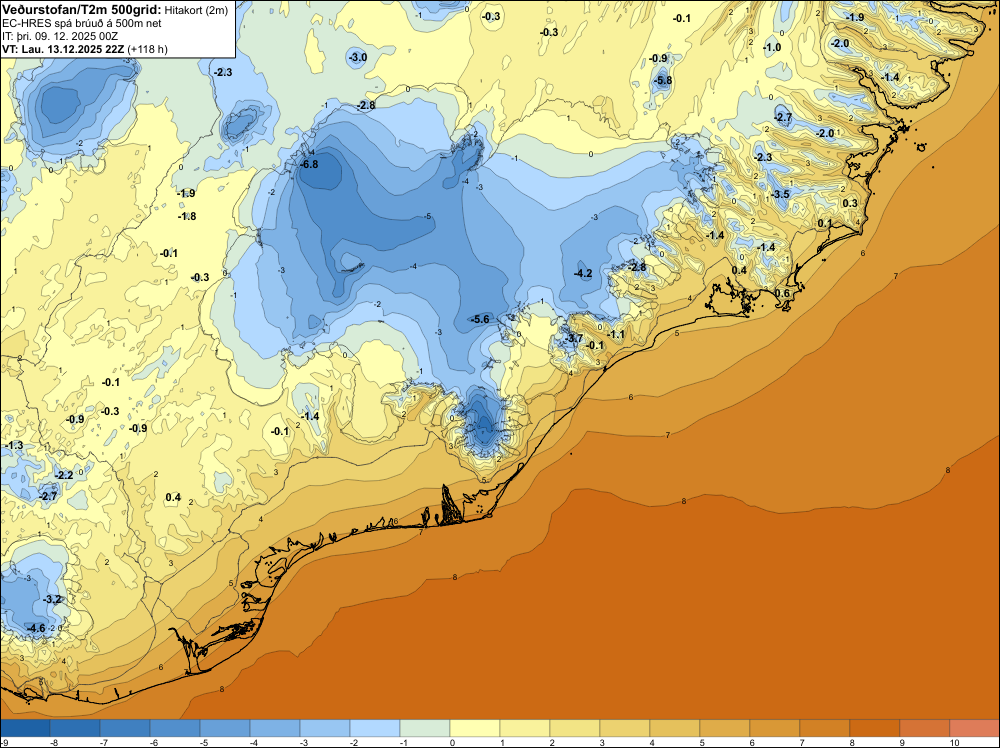Select the -6.8 temperature label on the glacier
Image resolution: width=1000 pixels, height=748 pixels.
coord(309,164)
